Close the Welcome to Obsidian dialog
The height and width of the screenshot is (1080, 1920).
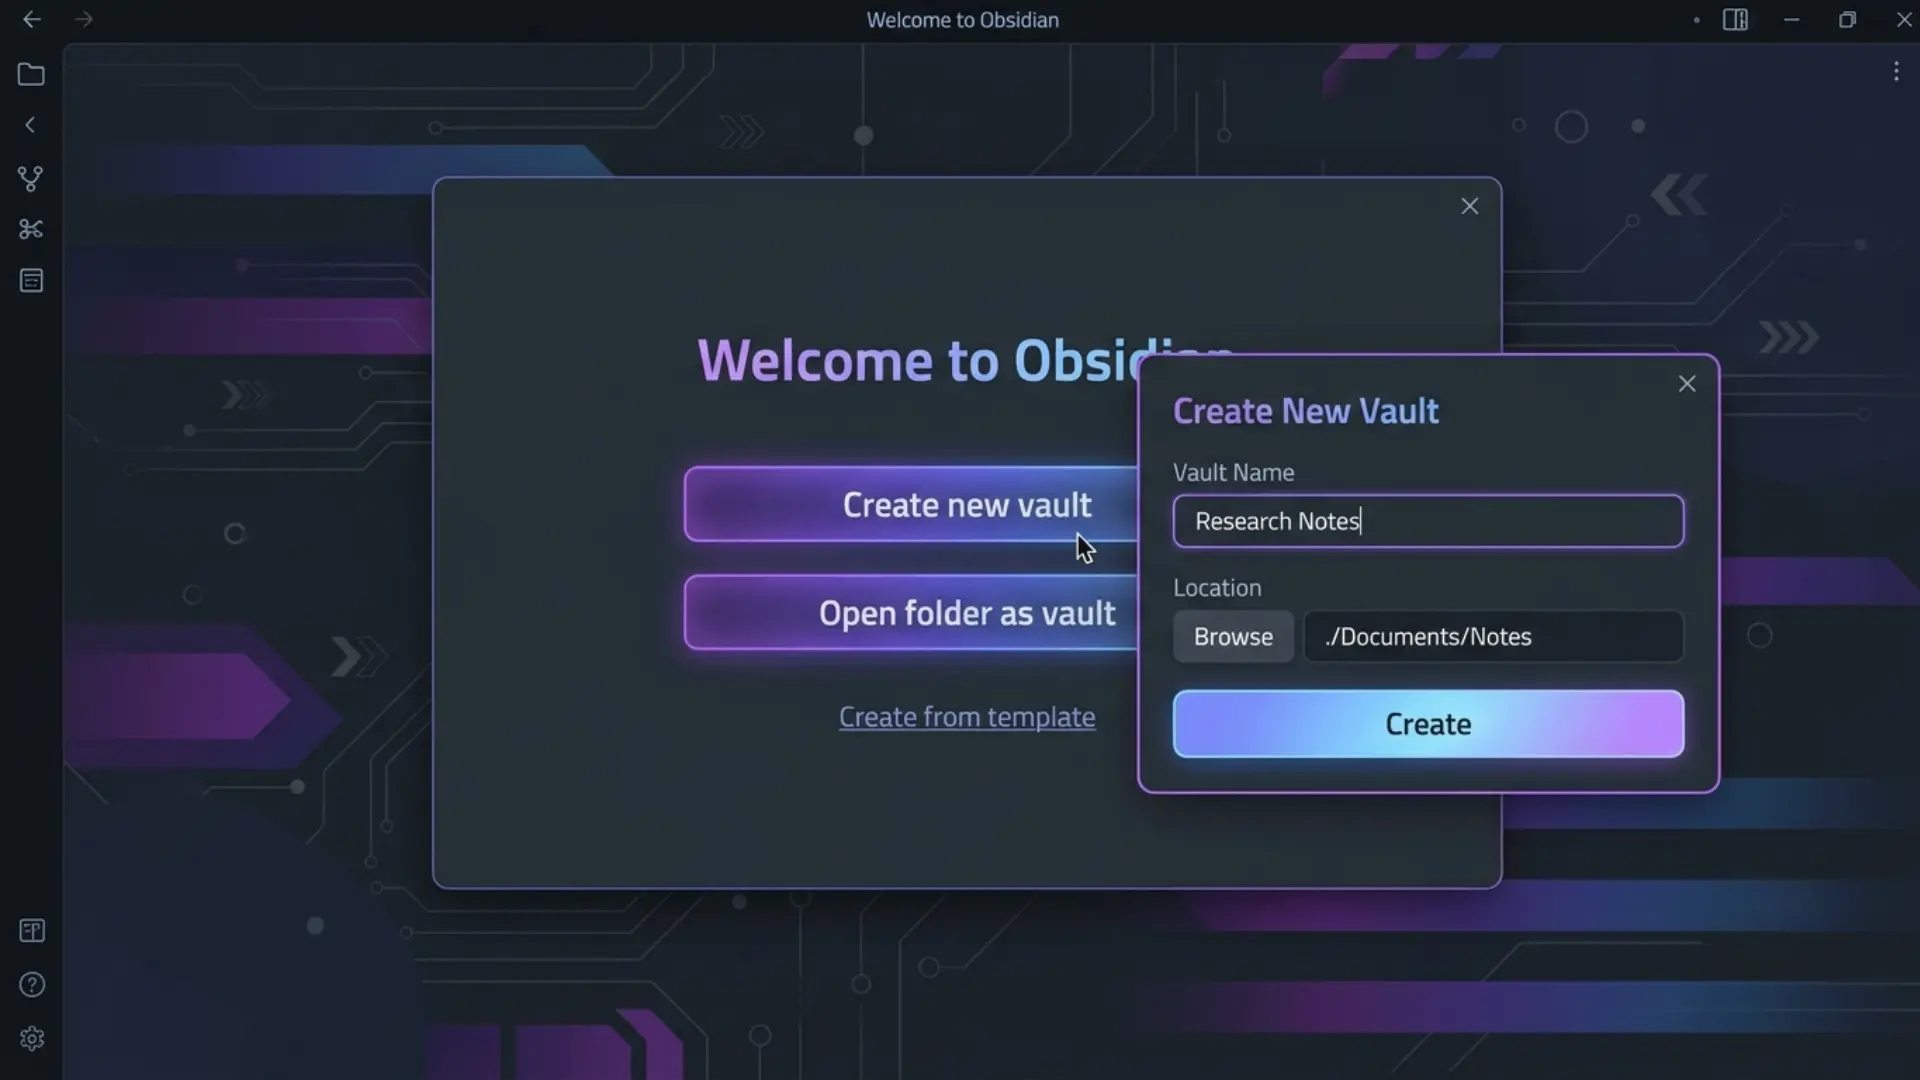pyautogui.click(x=1469, y=206)
